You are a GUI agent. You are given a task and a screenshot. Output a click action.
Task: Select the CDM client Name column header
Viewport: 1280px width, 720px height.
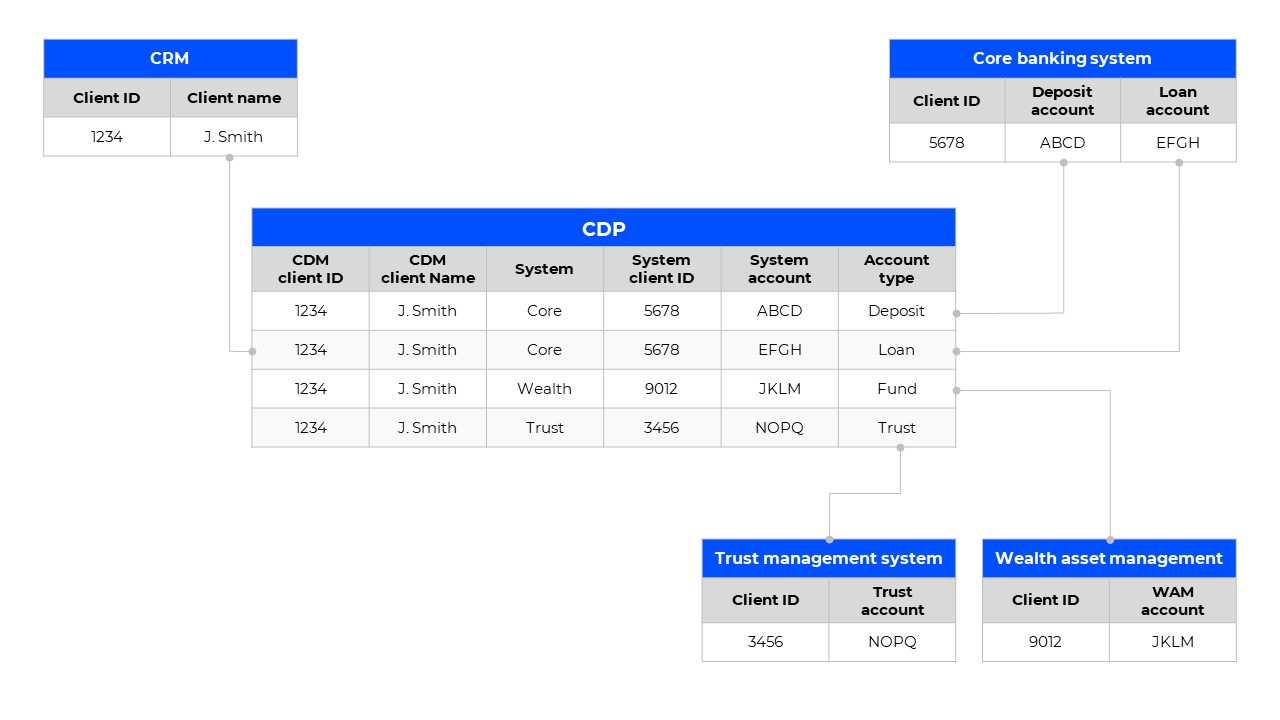click(x=427, y=269)
